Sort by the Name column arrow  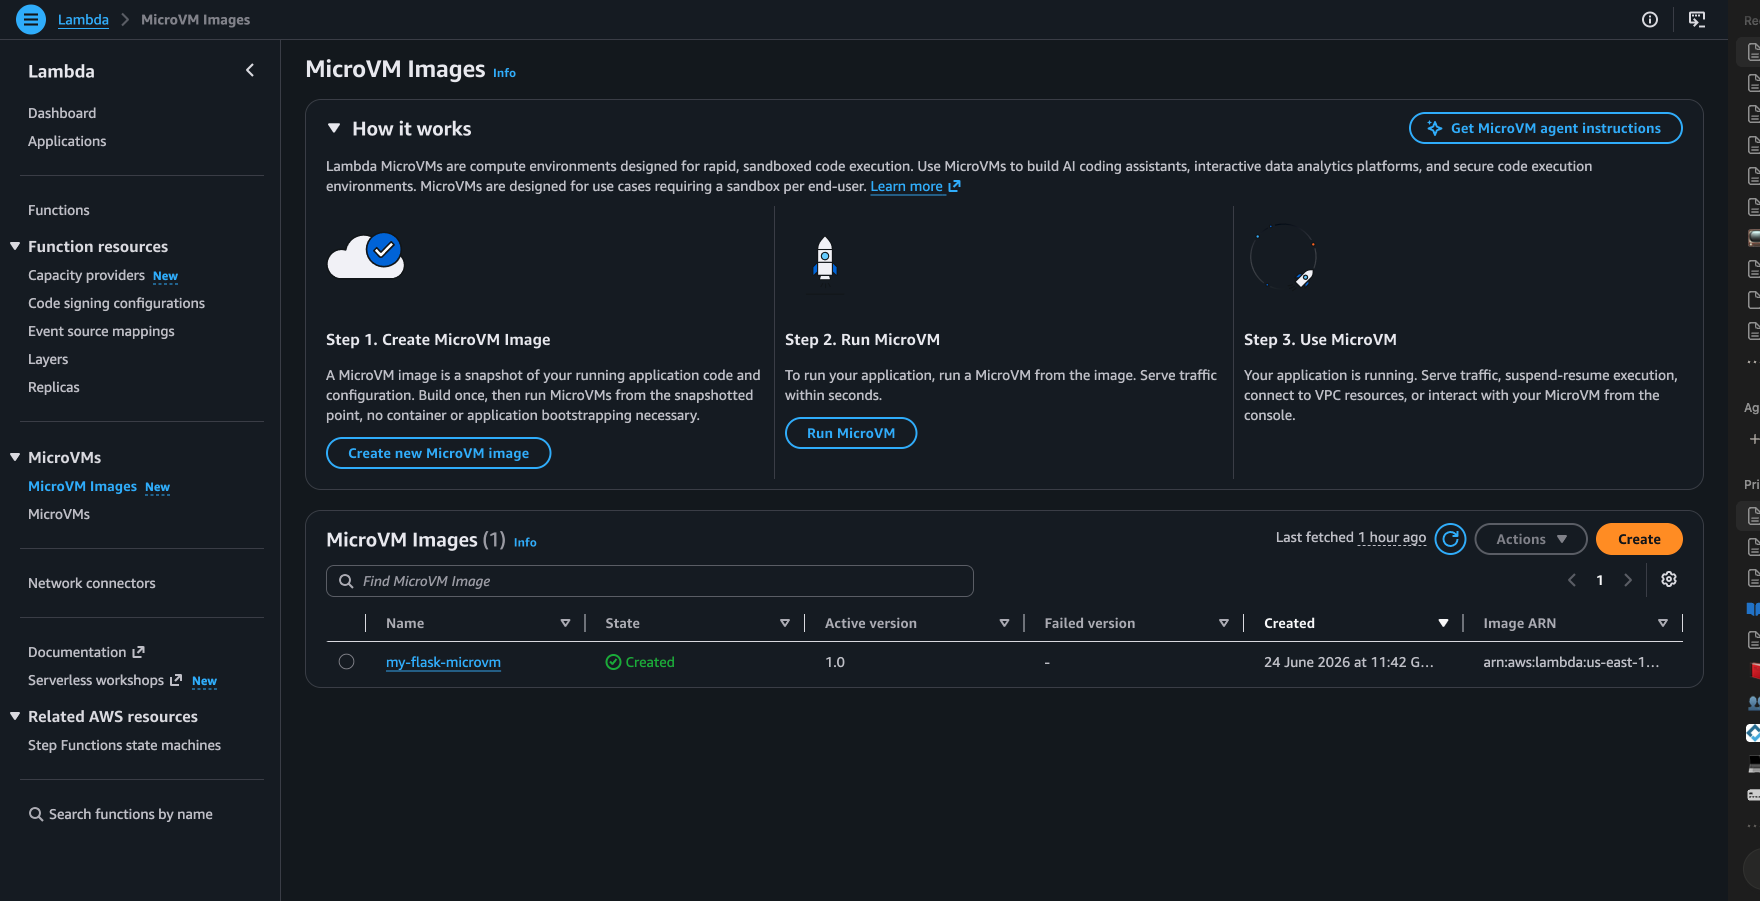click(x=565, y=623)
